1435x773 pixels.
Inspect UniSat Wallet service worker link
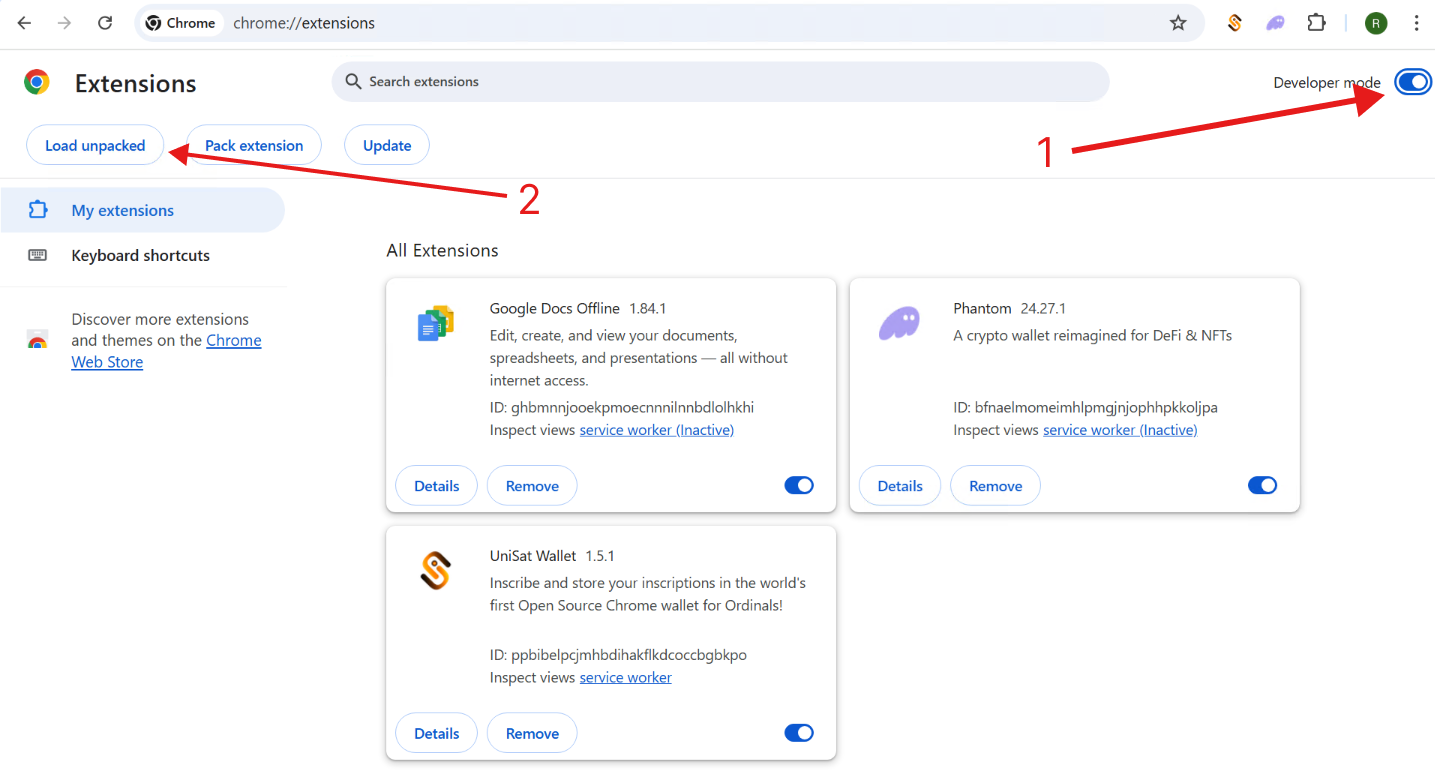625,677
